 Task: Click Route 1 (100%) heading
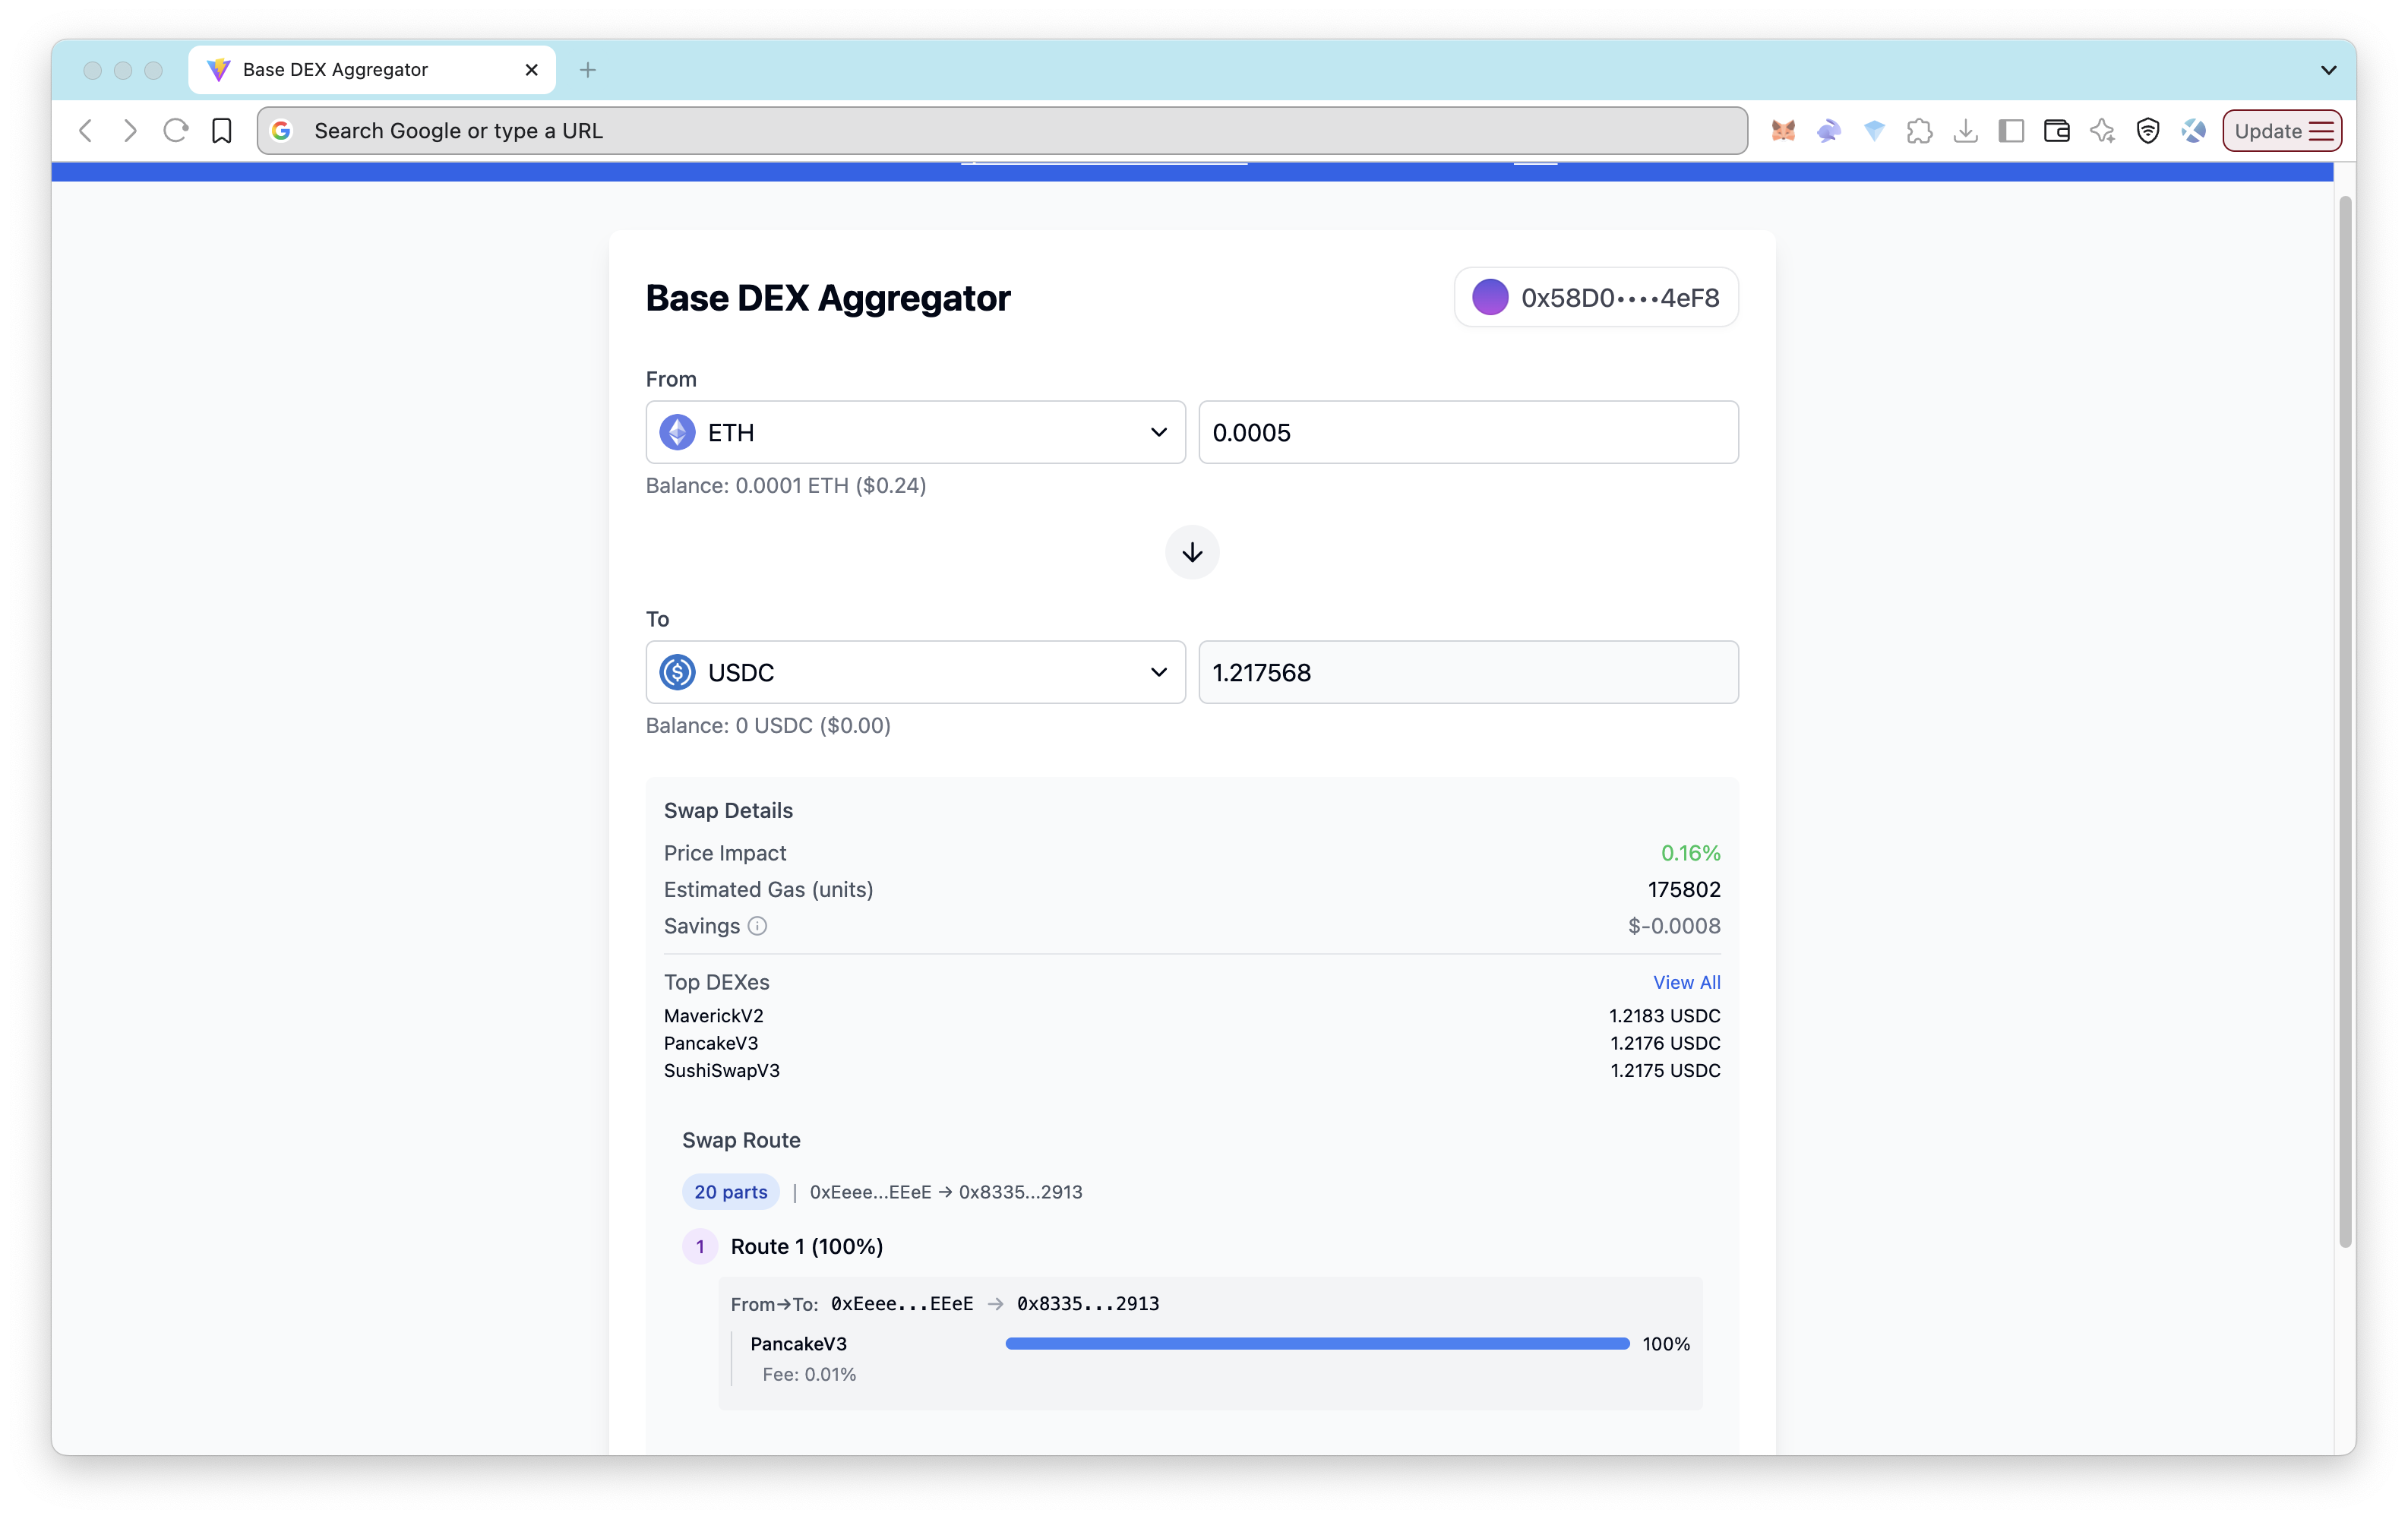(807, 1246)
